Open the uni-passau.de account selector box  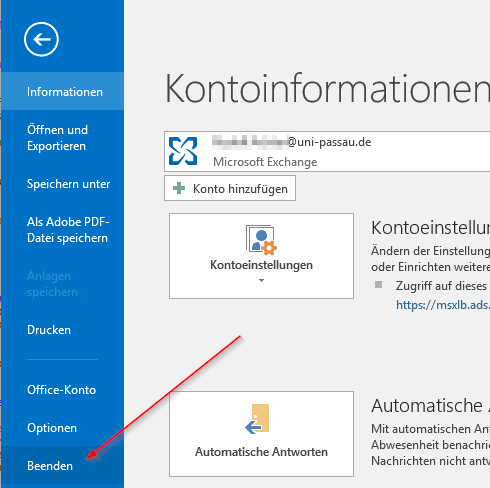[x=327, y=151]
